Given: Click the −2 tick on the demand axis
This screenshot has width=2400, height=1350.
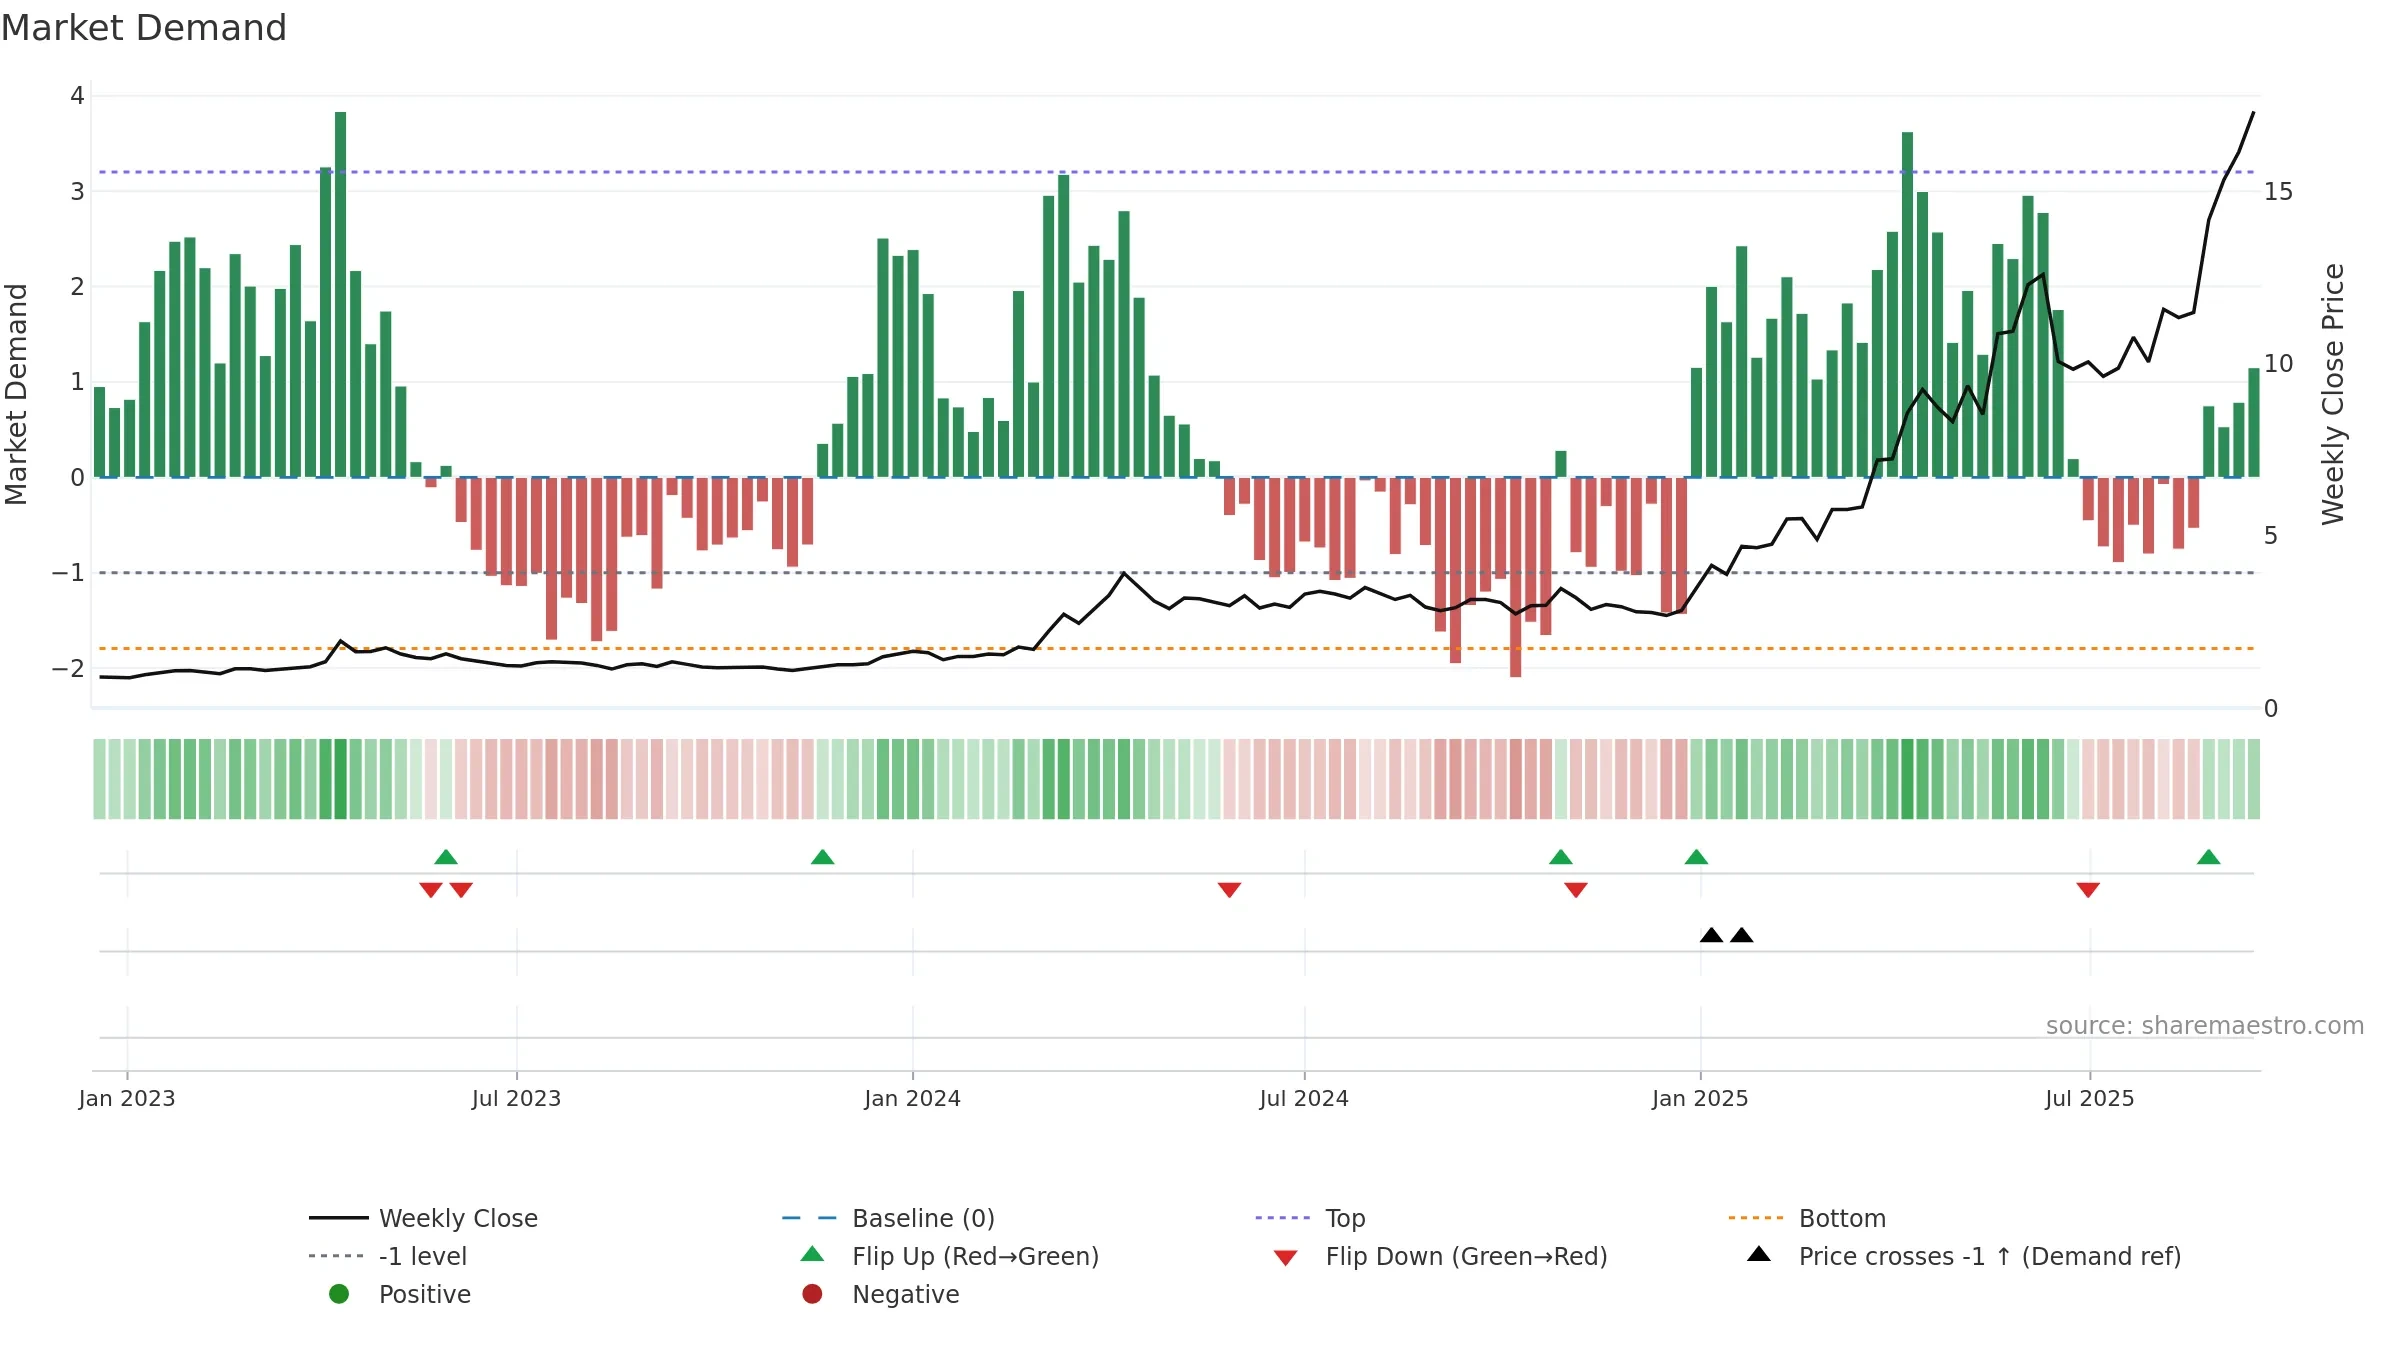Looking at the screenshot, I should point(68,668).
